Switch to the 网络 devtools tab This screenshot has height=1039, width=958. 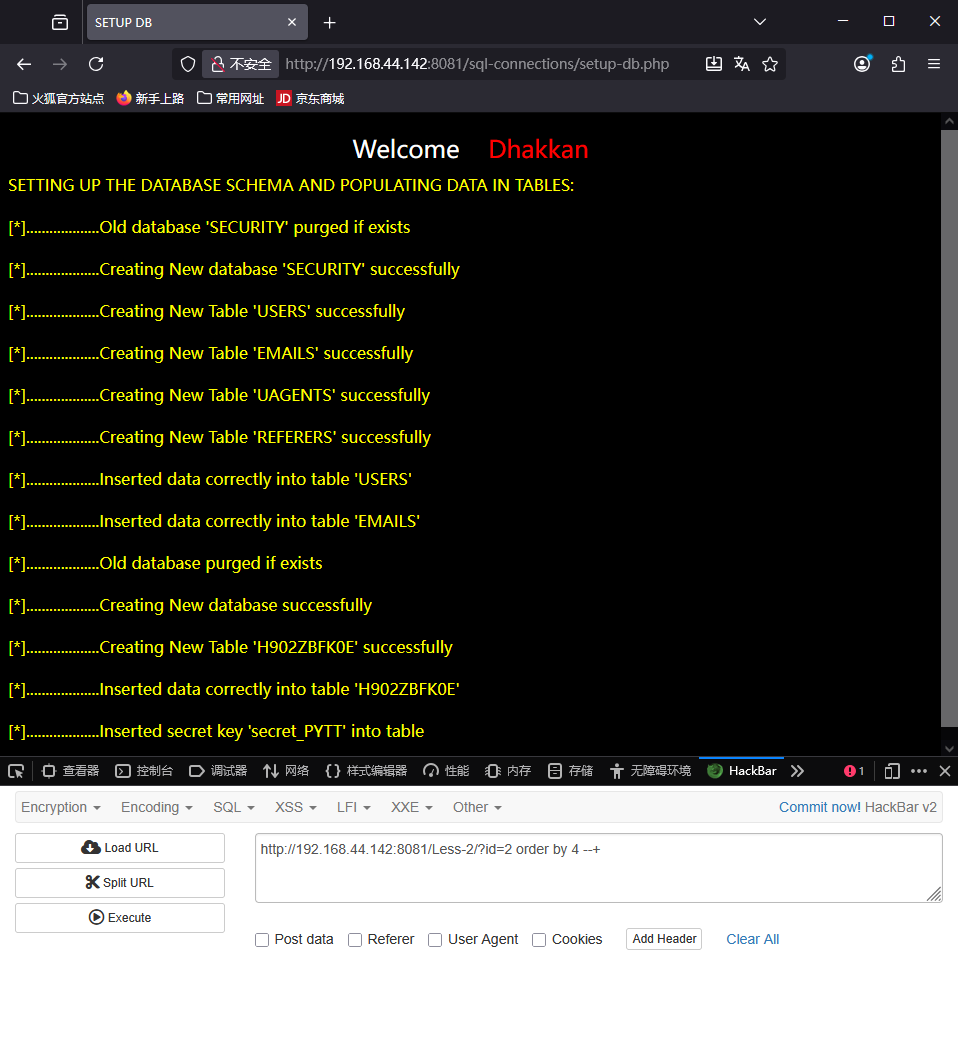[x=286, y=771]
